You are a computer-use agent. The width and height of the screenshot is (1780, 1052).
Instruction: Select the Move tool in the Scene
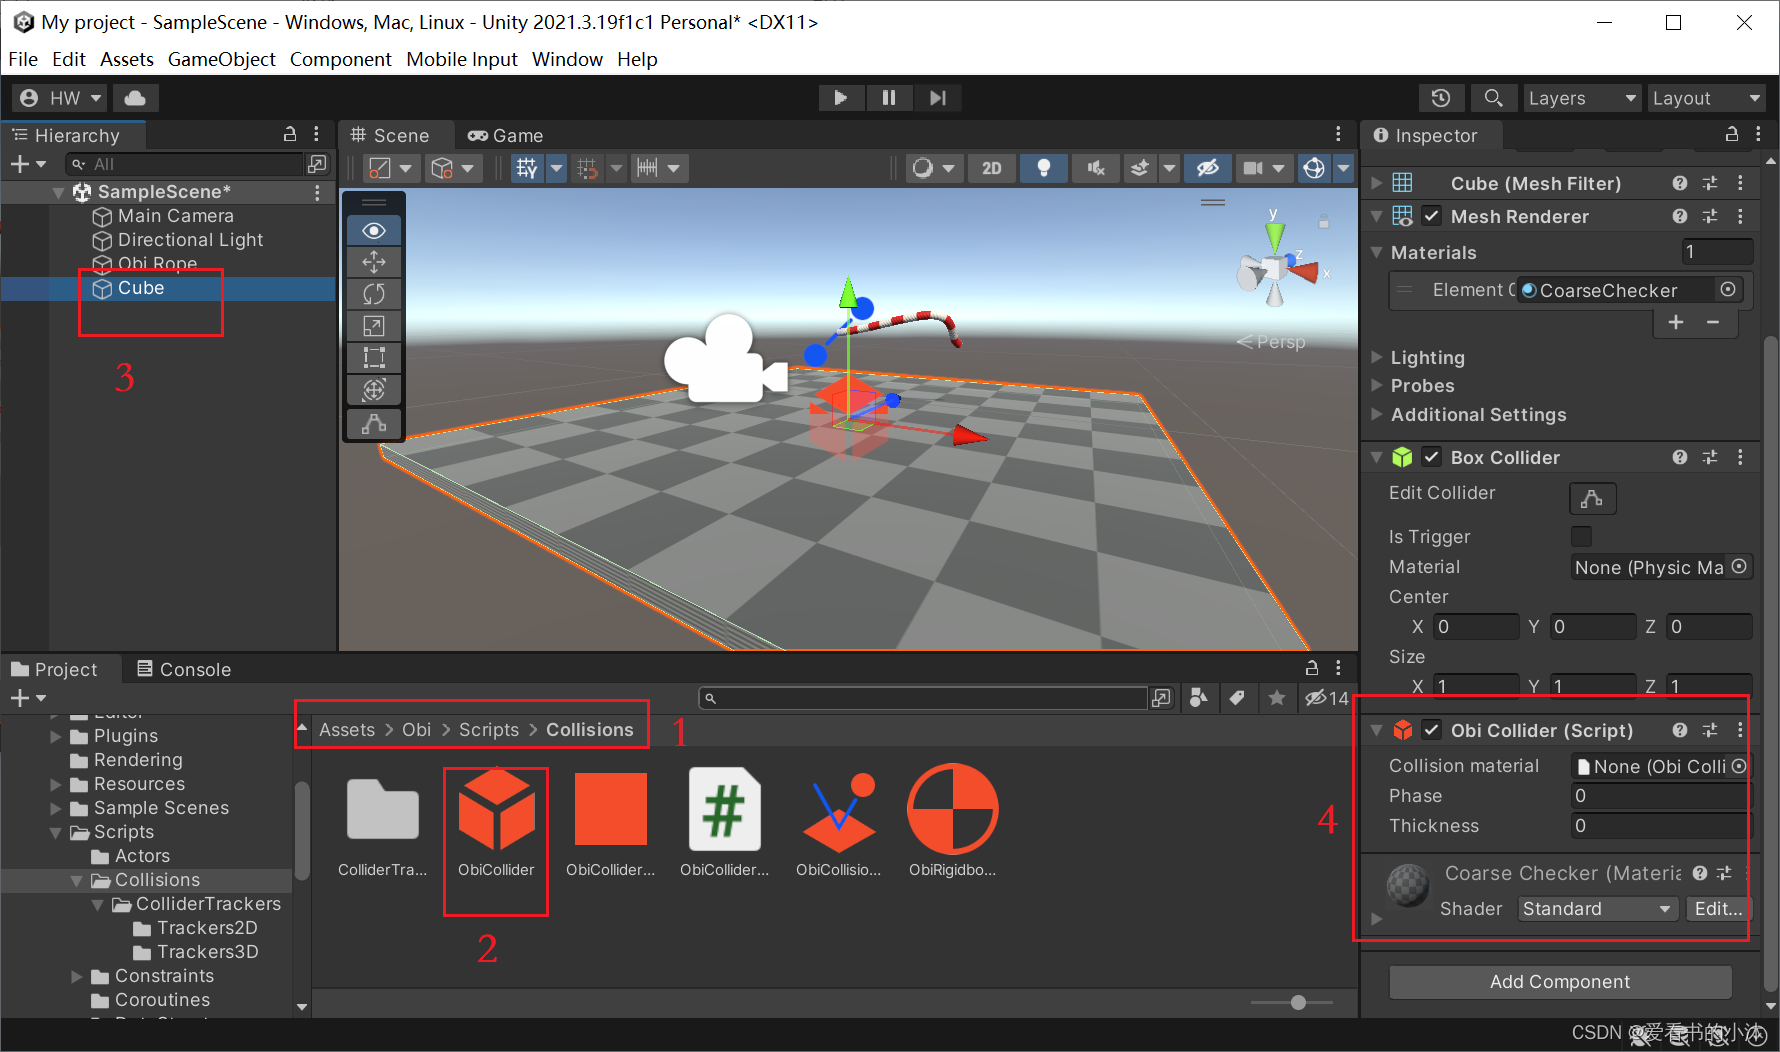(x=374, y=262)
